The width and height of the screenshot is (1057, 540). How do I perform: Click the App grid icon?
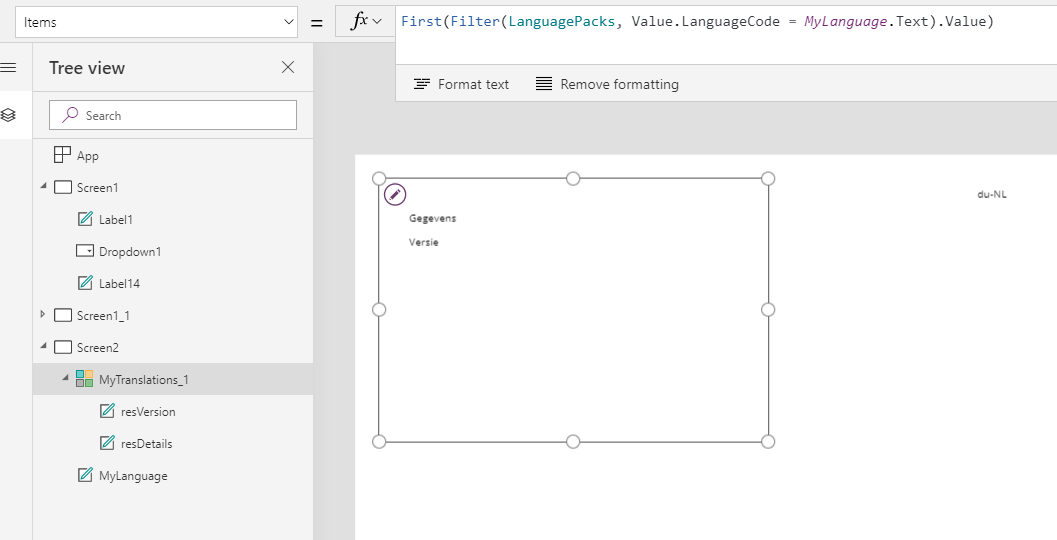[x=62, y=155]
